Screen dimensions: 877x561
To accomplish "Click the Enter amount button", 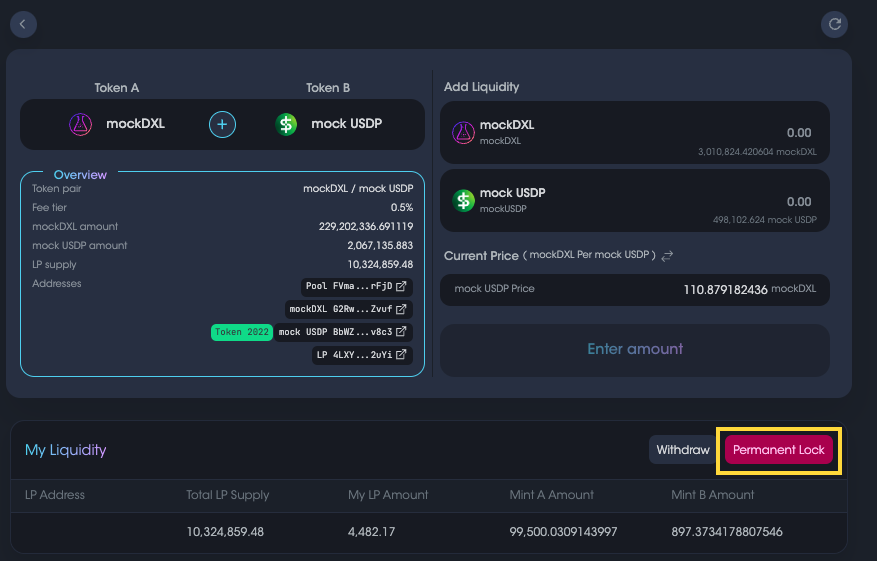I will (635, 350).
